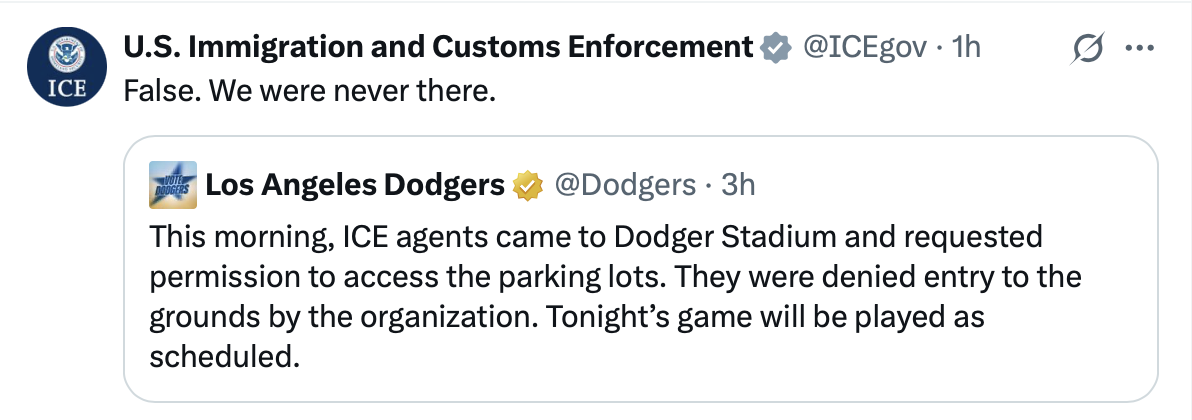Image resolution: width=1192 pixels, height=420 pixels.
Task: Open the three-dot more options menu
Action: coord(1140,49)
